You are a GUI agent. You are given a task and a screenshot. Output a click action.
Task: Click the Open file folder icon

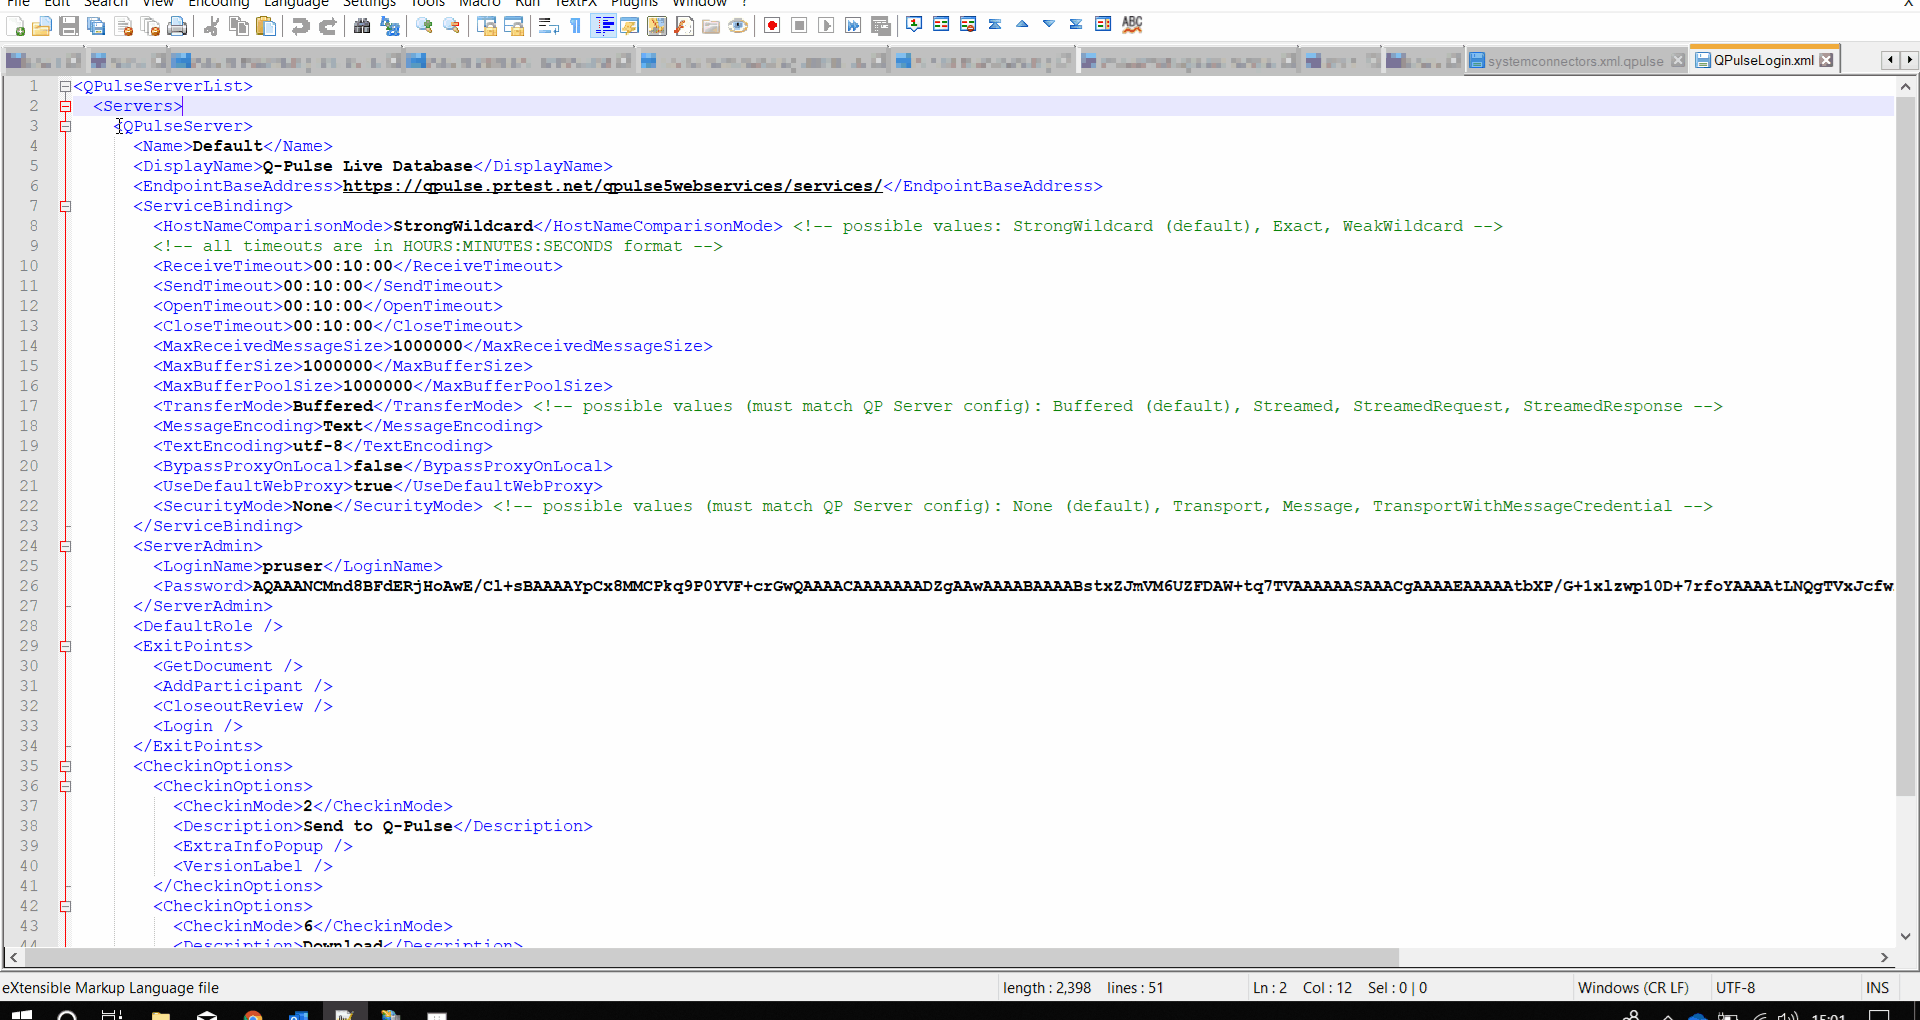coord(42,26)
